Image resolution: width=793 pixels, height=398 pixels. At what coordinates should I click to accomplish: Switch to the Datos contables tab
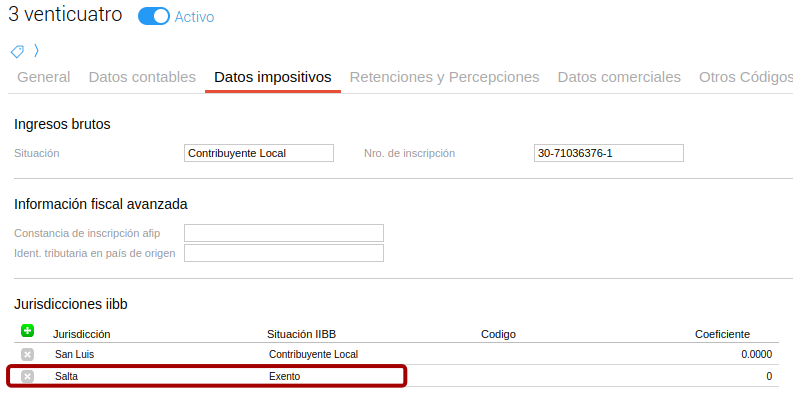coord(142,77)
